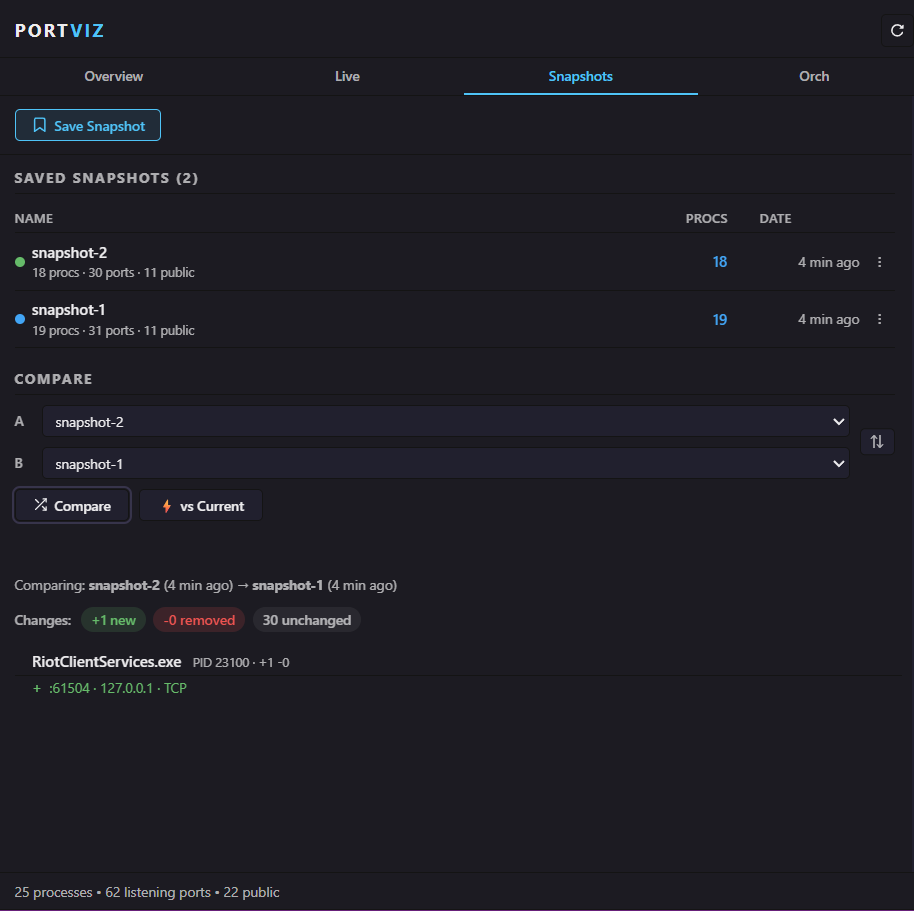Select the +1 new changes badge
The width and height of the screenshot is (914, 911).
click(113, 620)
